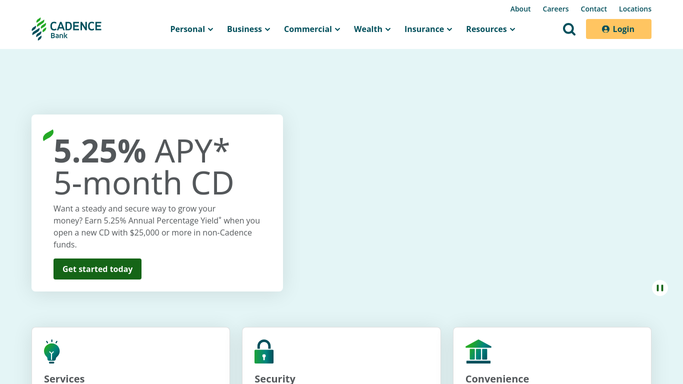Open the Resources menu
The width and height of the screenshot is (683, 384).
click(x=490, y=29)
